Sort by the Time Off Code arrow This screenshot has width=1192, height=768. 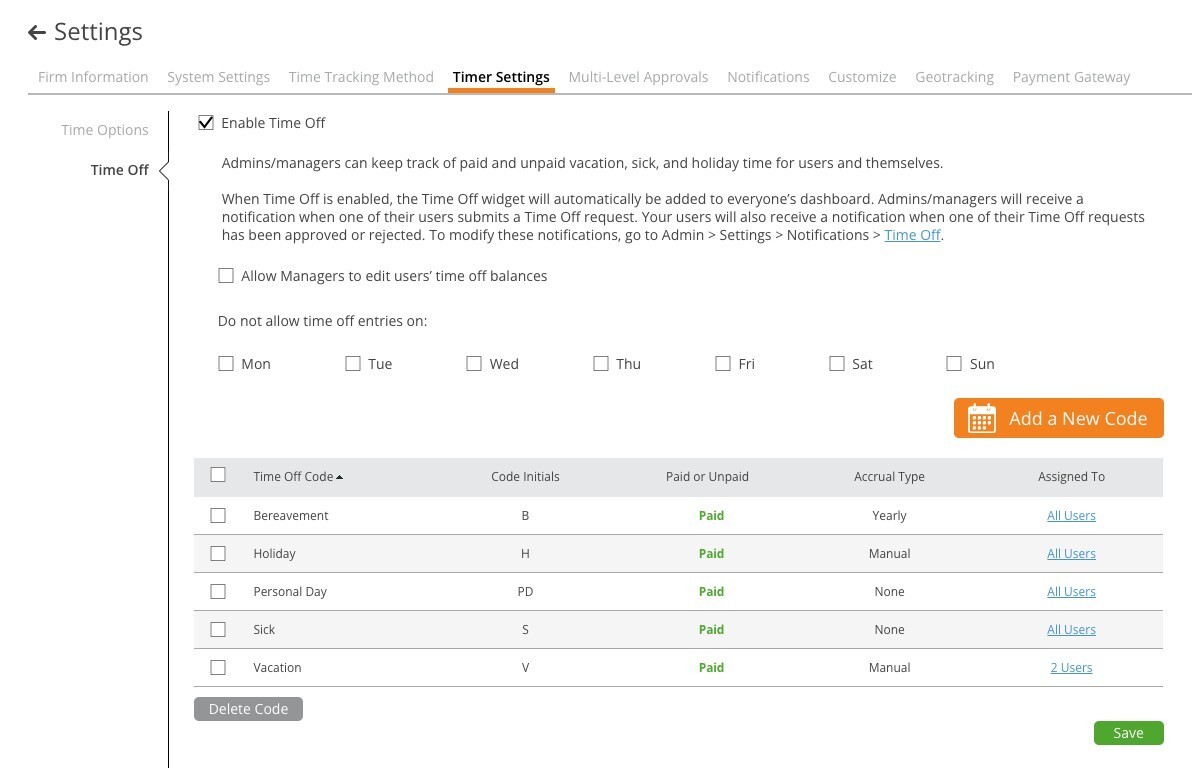(x=340, y=477)
